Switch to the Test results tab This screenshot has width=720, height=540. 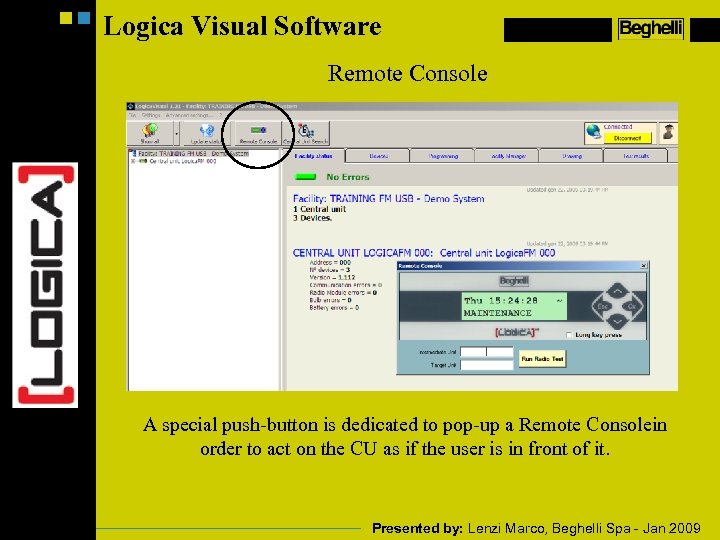point(636,156)
